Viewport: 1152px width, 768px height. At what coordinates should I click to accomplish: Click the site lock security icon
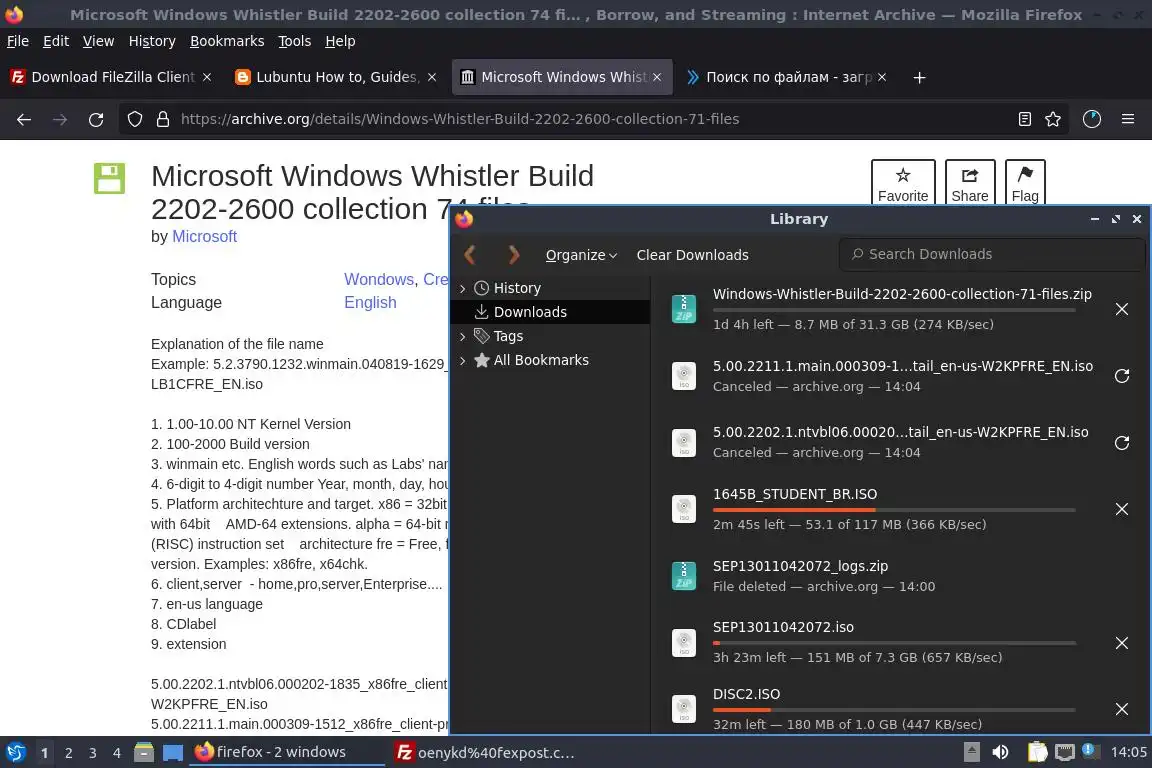click(x=163, y=119)
